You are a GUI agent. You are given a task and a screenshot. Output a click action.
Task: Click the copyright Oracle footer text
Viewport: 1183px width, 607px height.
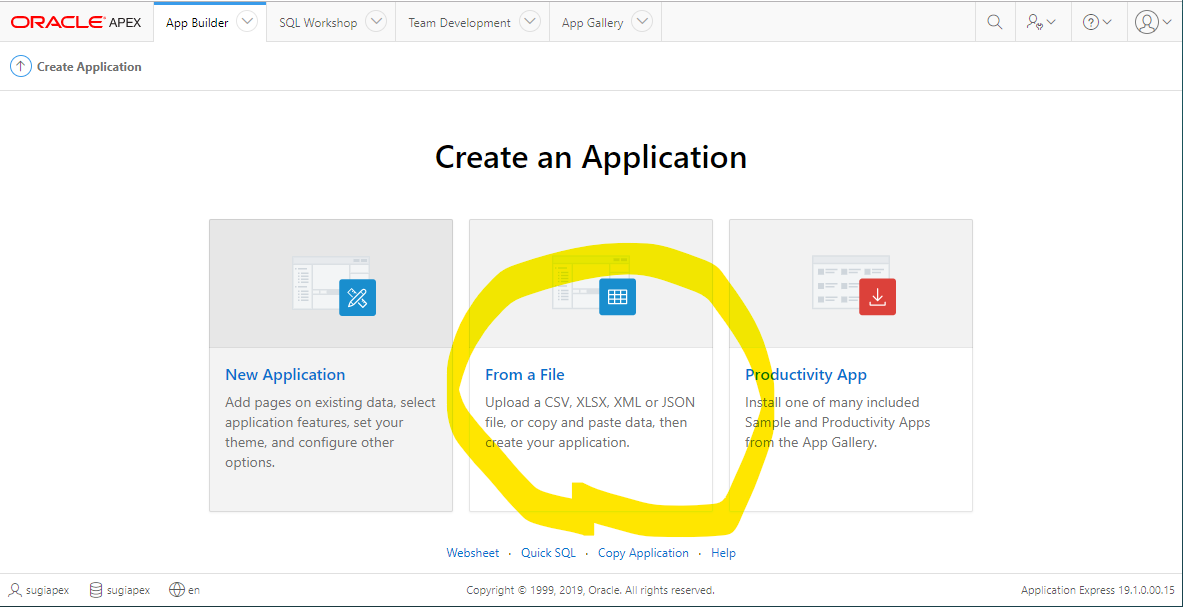pos(591,590)
